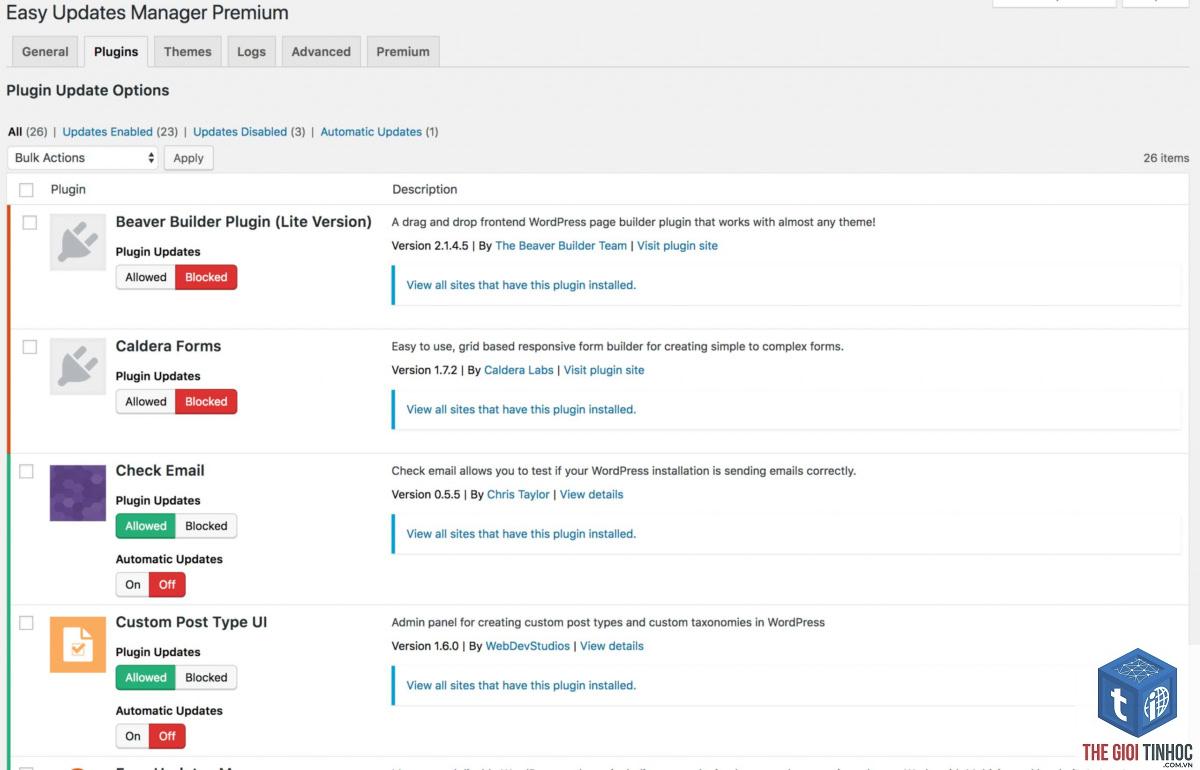
Task: Select the Custom Post Type UI checkbox
Action: pyautogui.click(x=26, y=623)
